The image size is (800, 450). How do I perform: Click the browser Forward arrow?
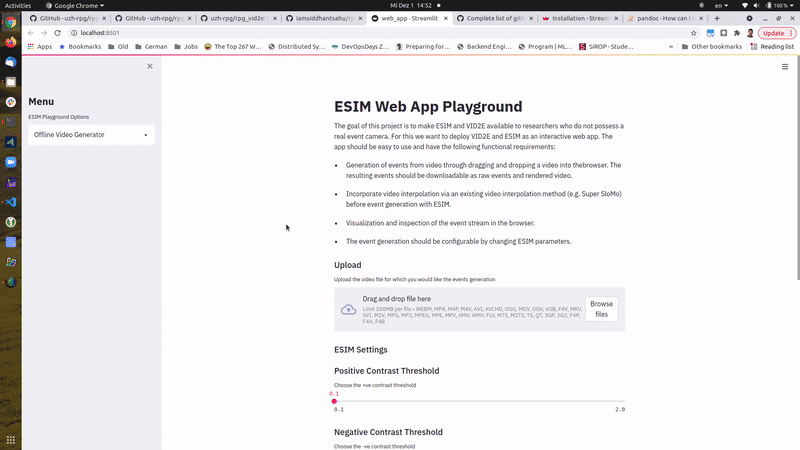coord(44,33)
